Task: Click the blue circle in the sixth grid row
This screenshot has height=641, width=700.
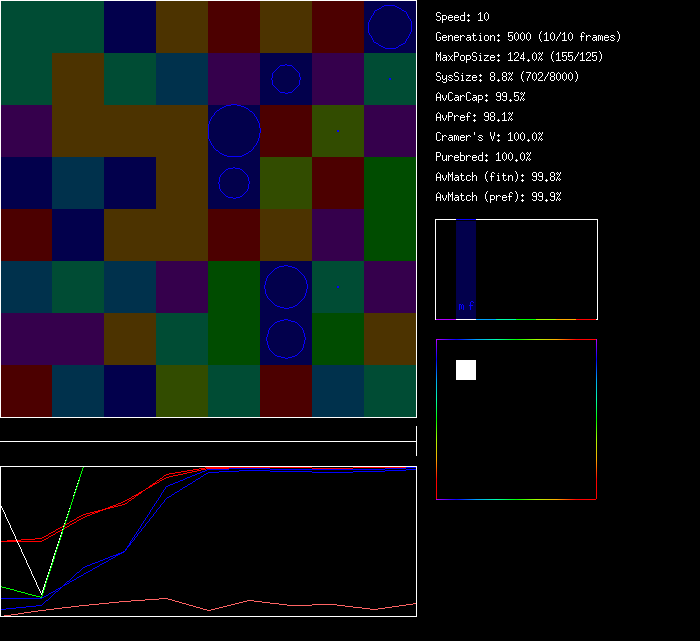Action: point(286,287)
